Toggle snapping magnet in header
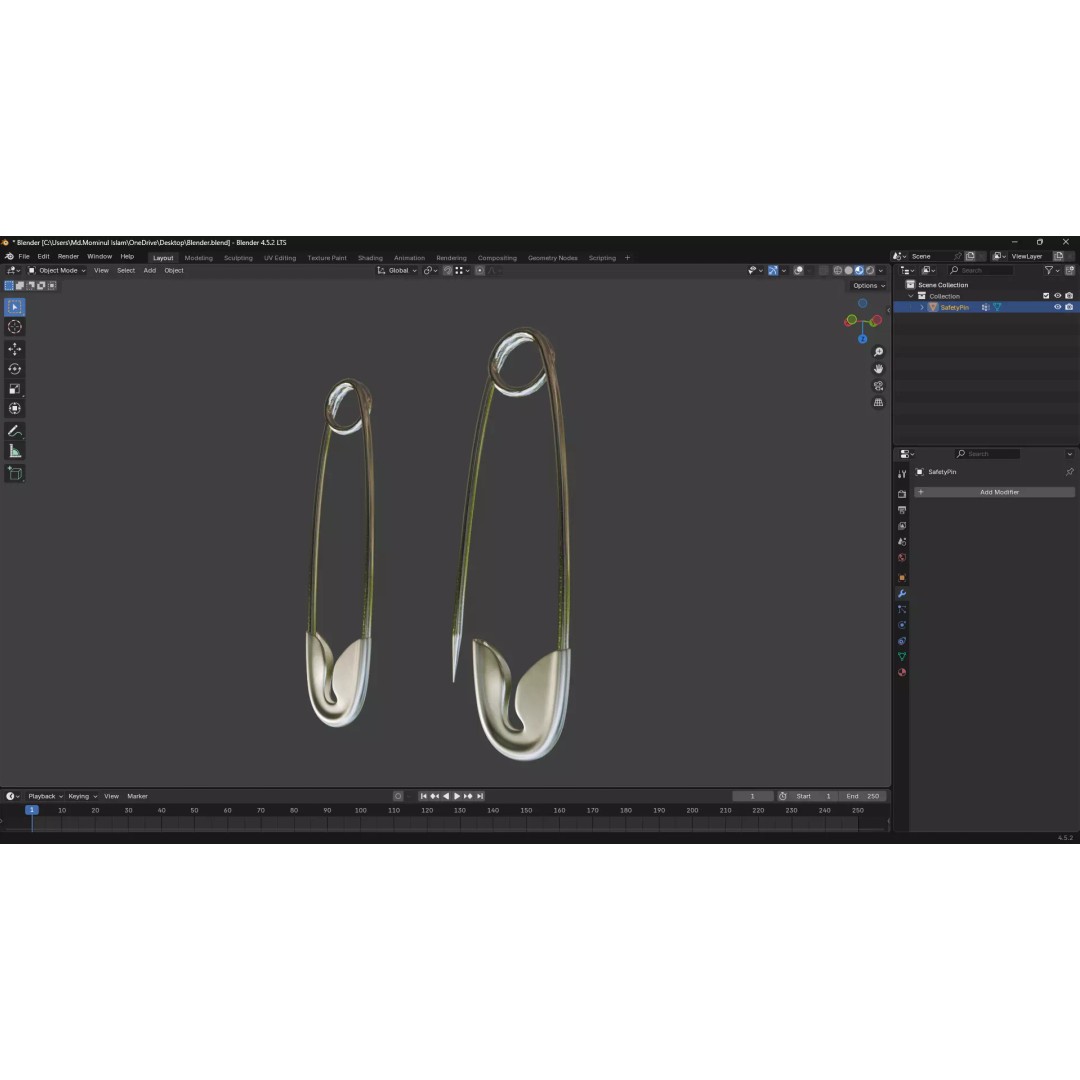This screenshot has height=1080, width=1080. coord(448,271)
